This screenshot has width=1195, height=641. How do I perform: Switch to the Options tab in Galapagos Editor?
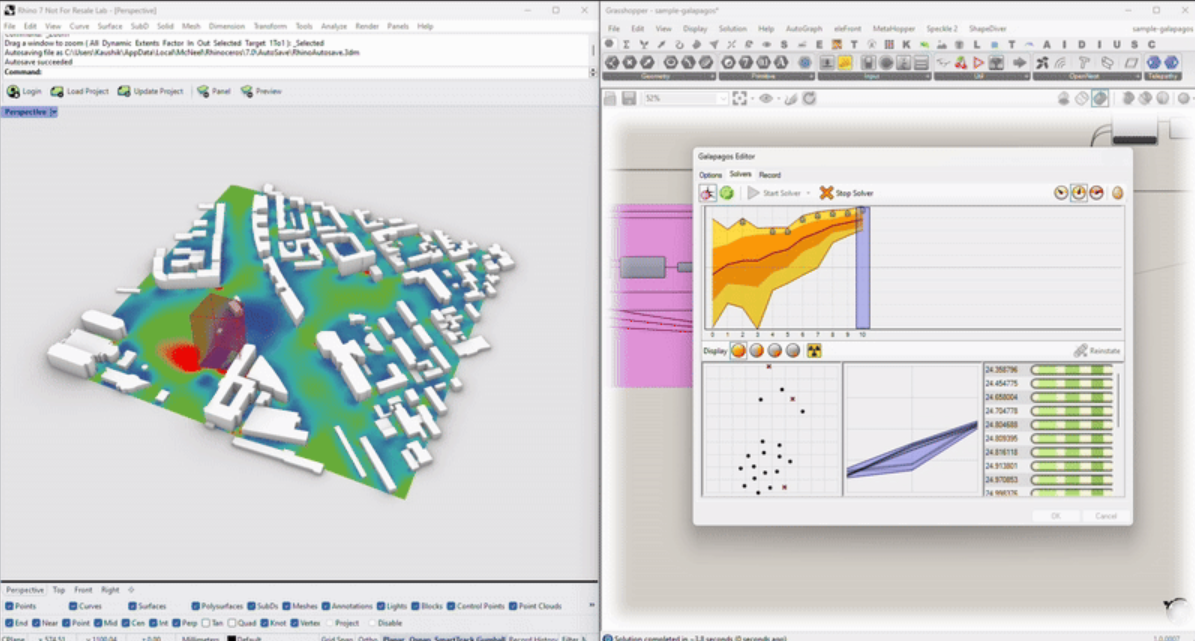point(710,175)
